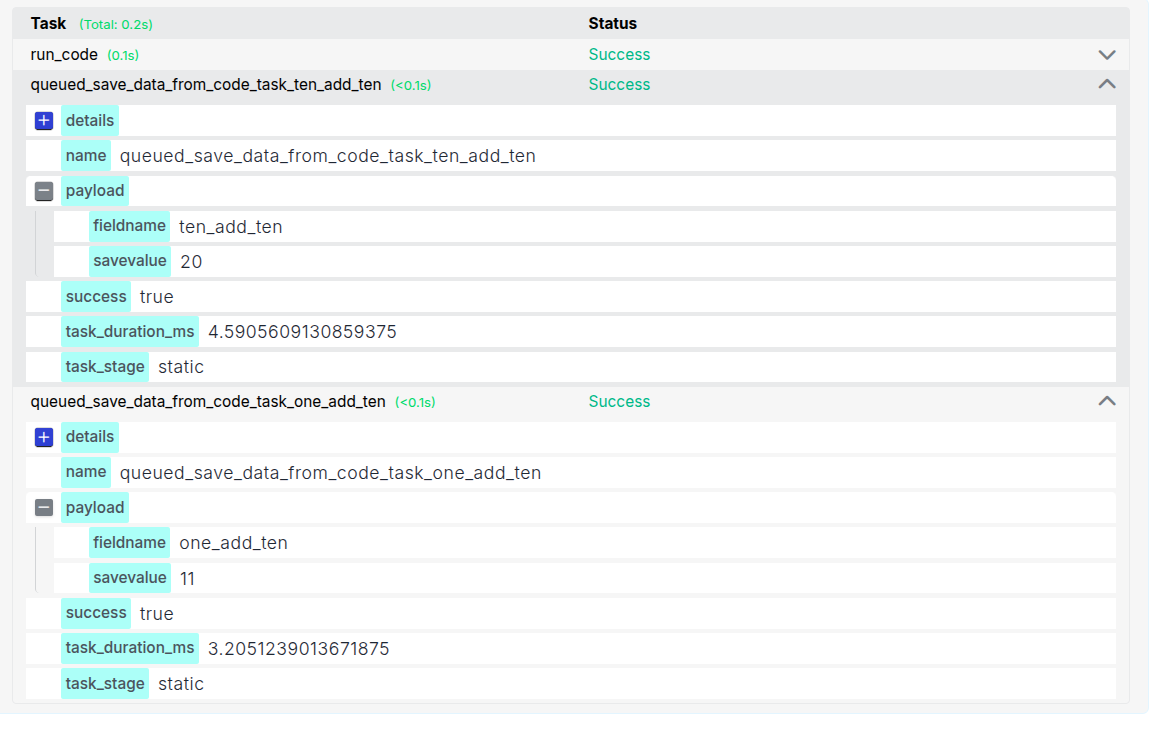Click the Status column header
Screen dimensions: 1160x742
(x=612, y=23)
